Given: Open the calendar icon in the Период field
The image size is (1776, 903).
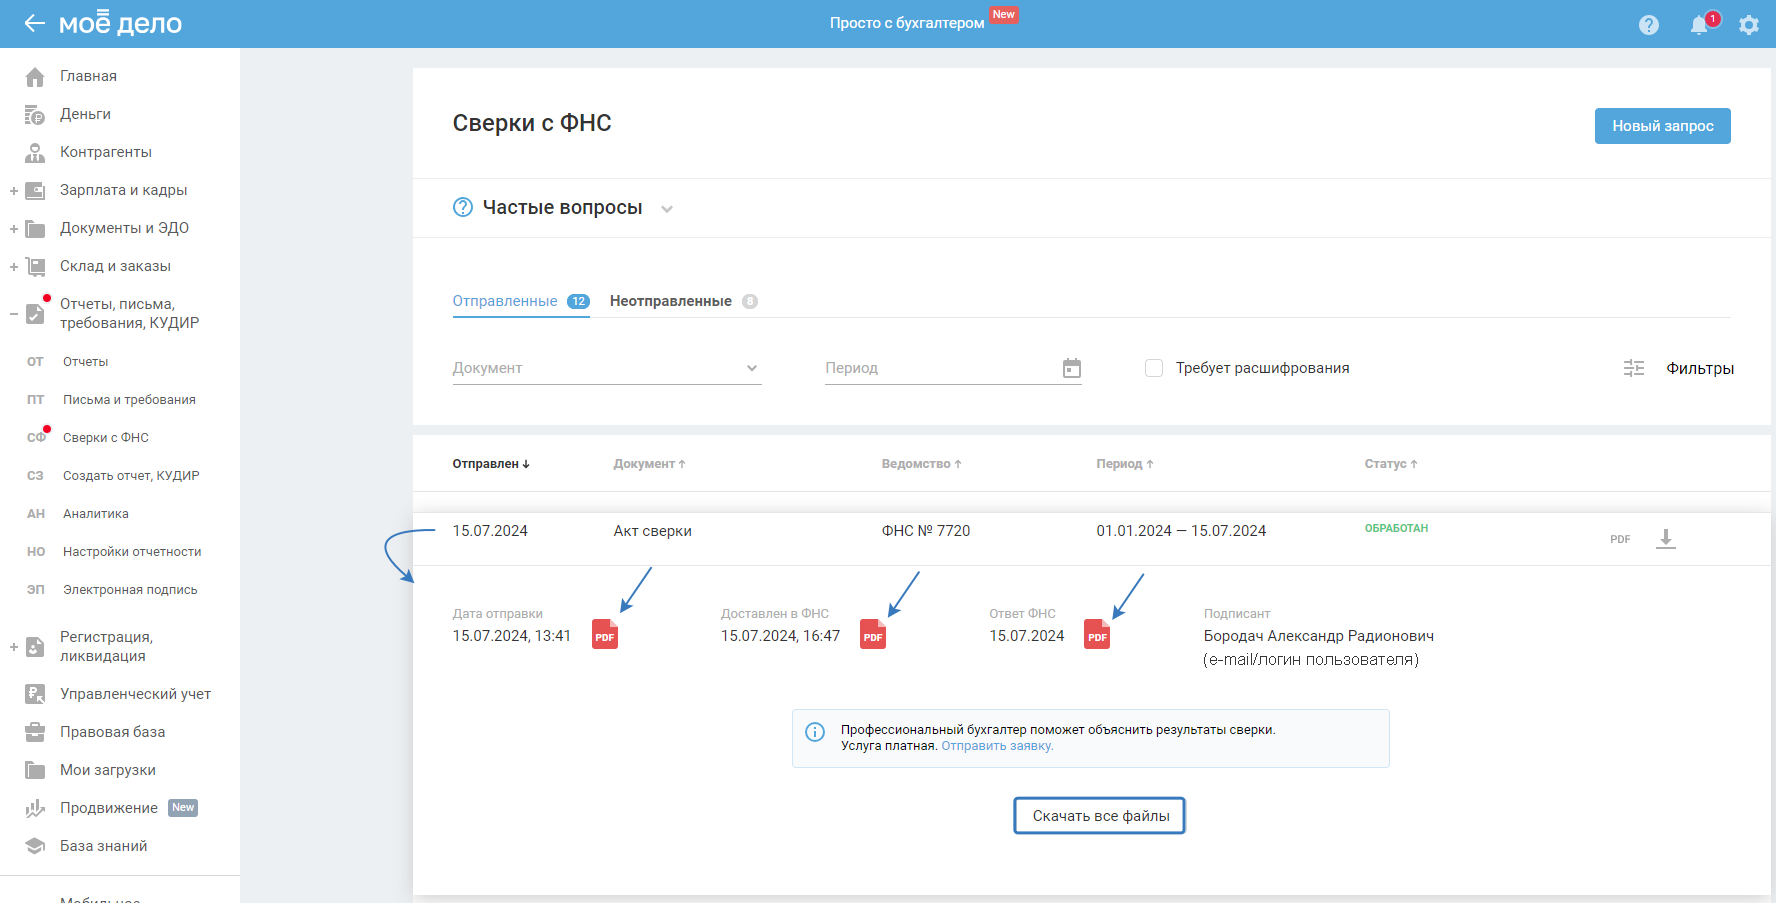Looking at the screenshot, I should pos(1072,368).
